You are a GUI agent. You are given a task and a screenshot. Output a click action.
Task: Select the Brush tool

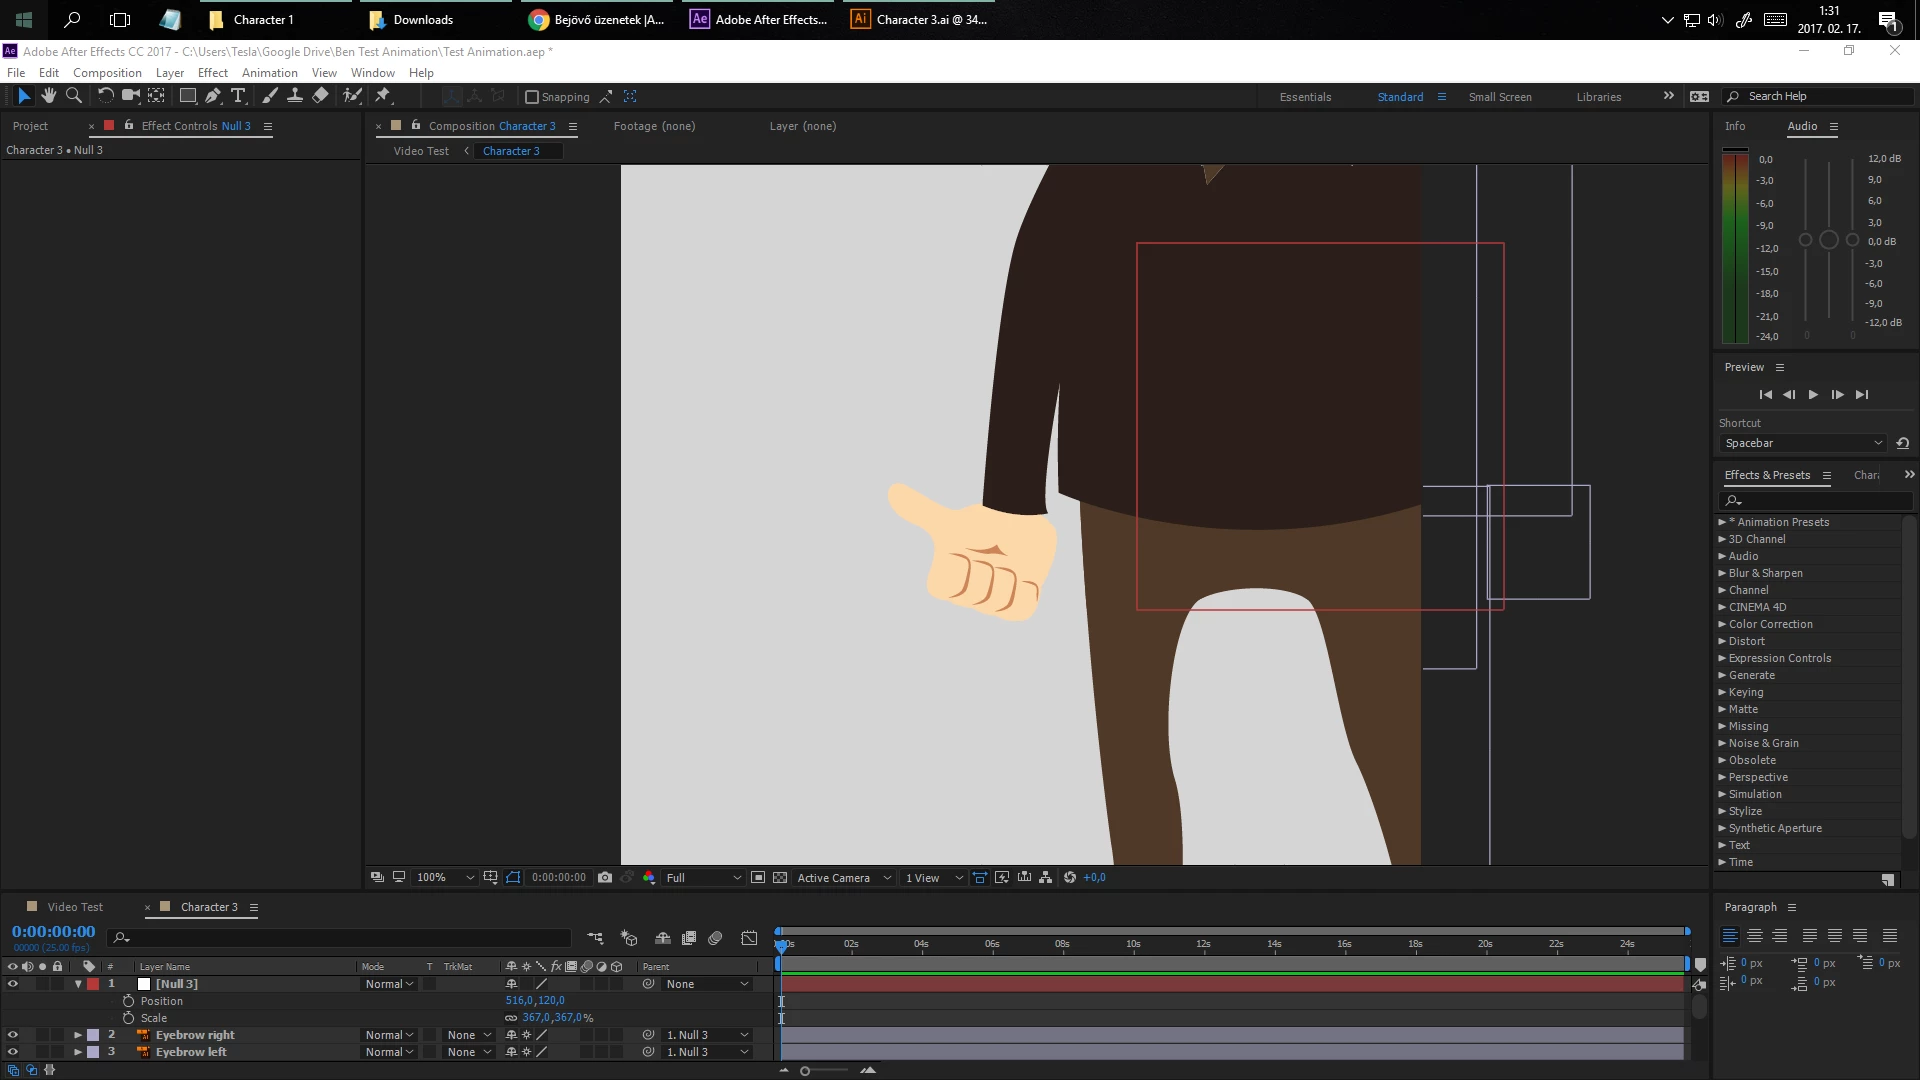point(270,96)
